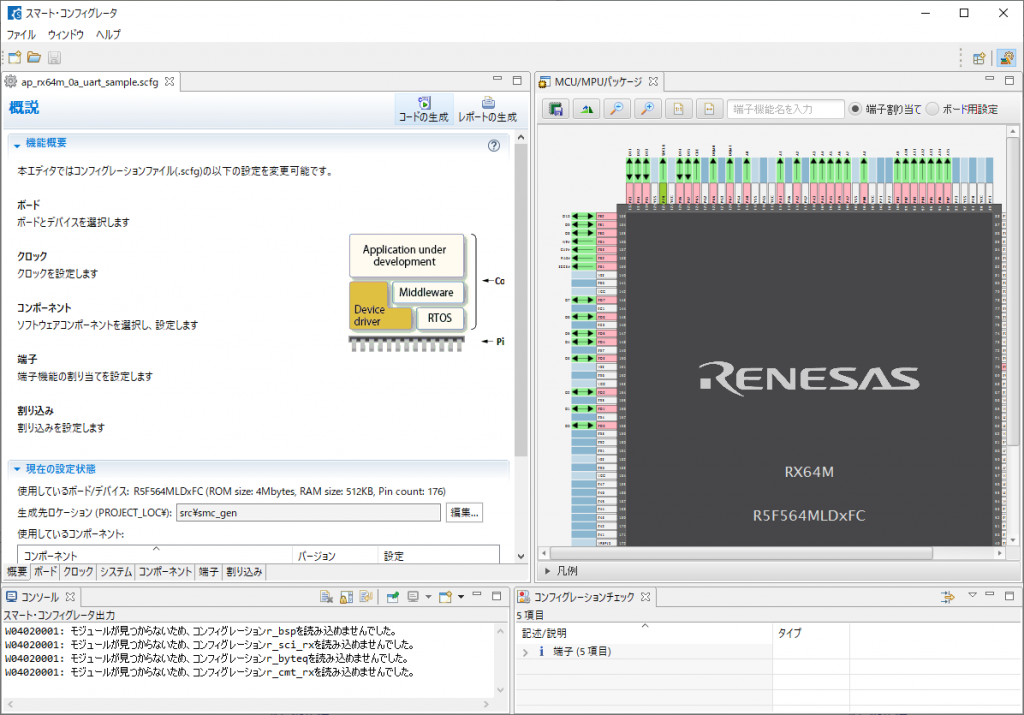Collapse the 現在の設定状態 section
This screenshot has height=715, width=1024.
16,469
